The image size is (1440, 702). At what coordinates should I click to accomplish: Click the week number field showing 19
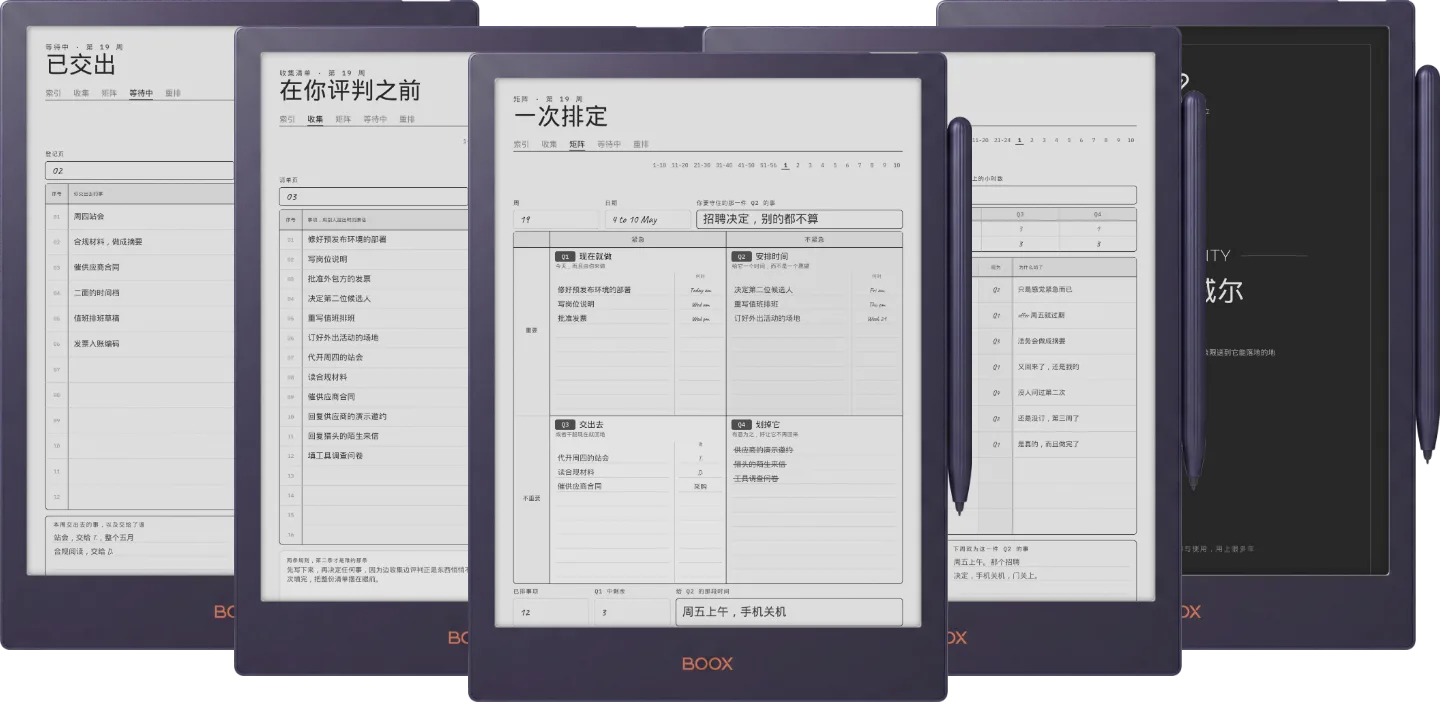click(x=555, y=219)
